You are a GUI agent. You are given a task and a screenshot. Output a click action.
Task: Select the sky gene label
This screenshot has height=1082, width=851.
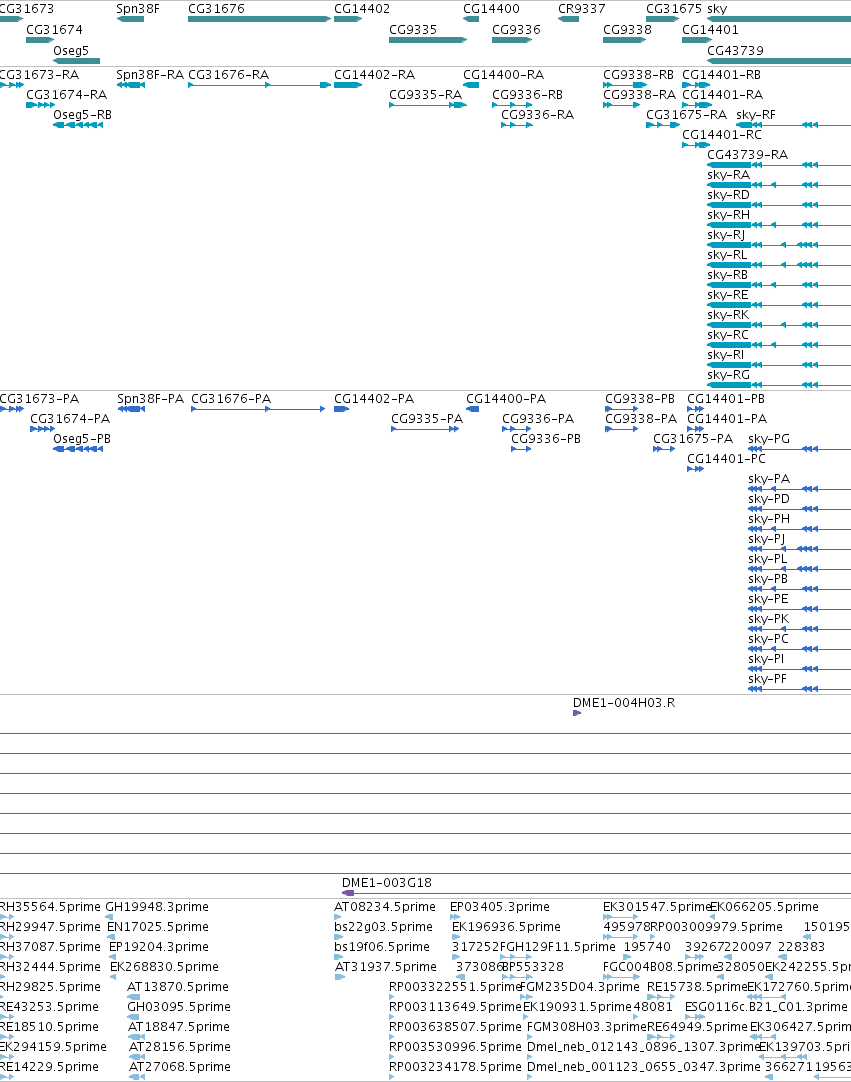pyautogui.click(x=717, y=9)
